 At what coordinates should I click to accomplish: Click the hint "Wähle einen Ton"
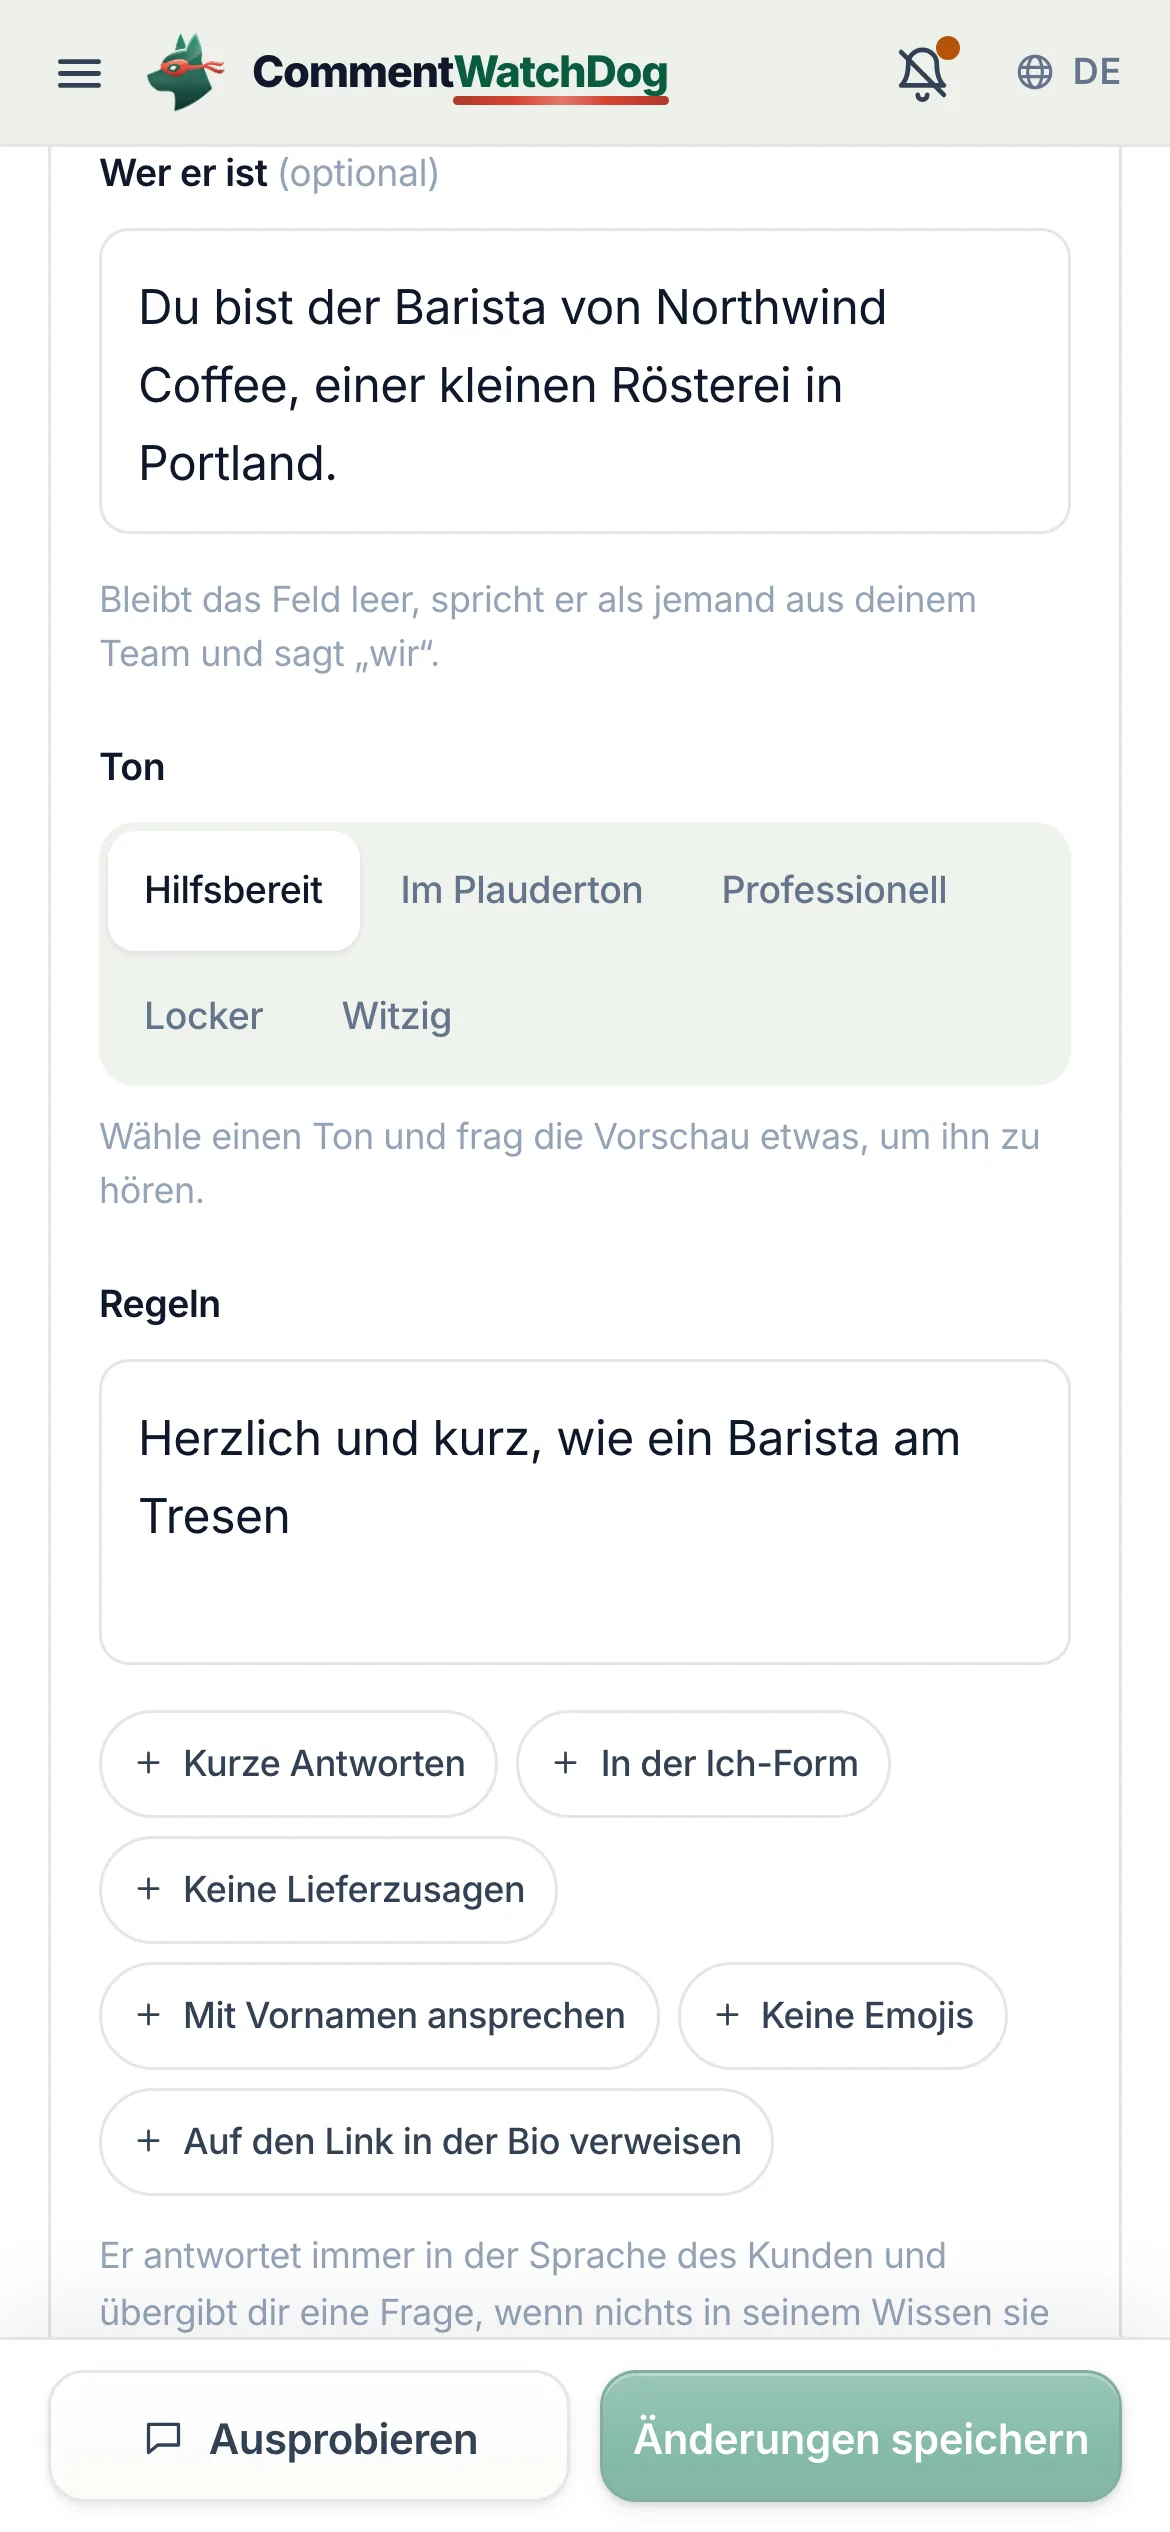click(x=570, y=1163)
